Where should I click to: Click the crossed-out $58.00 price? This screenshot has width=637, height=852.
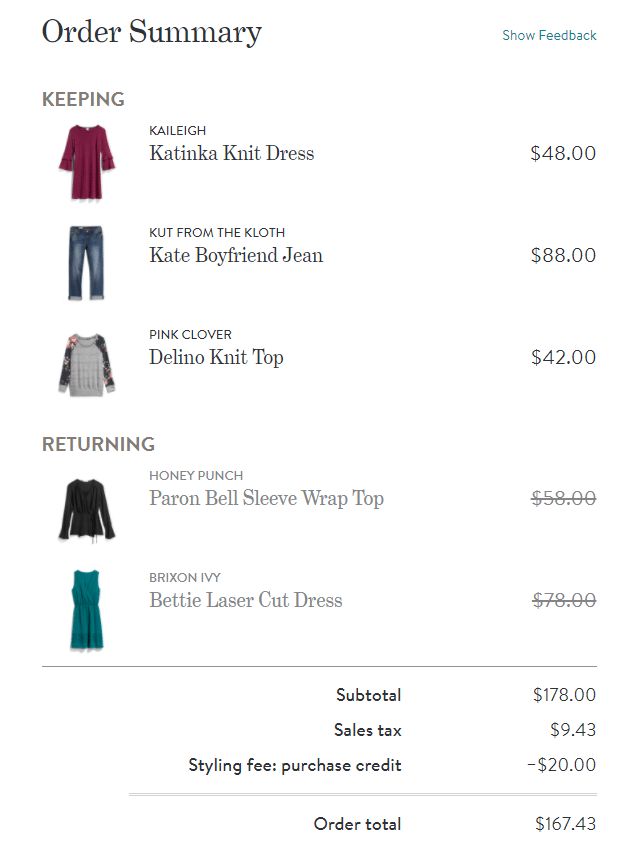(563, 498)
